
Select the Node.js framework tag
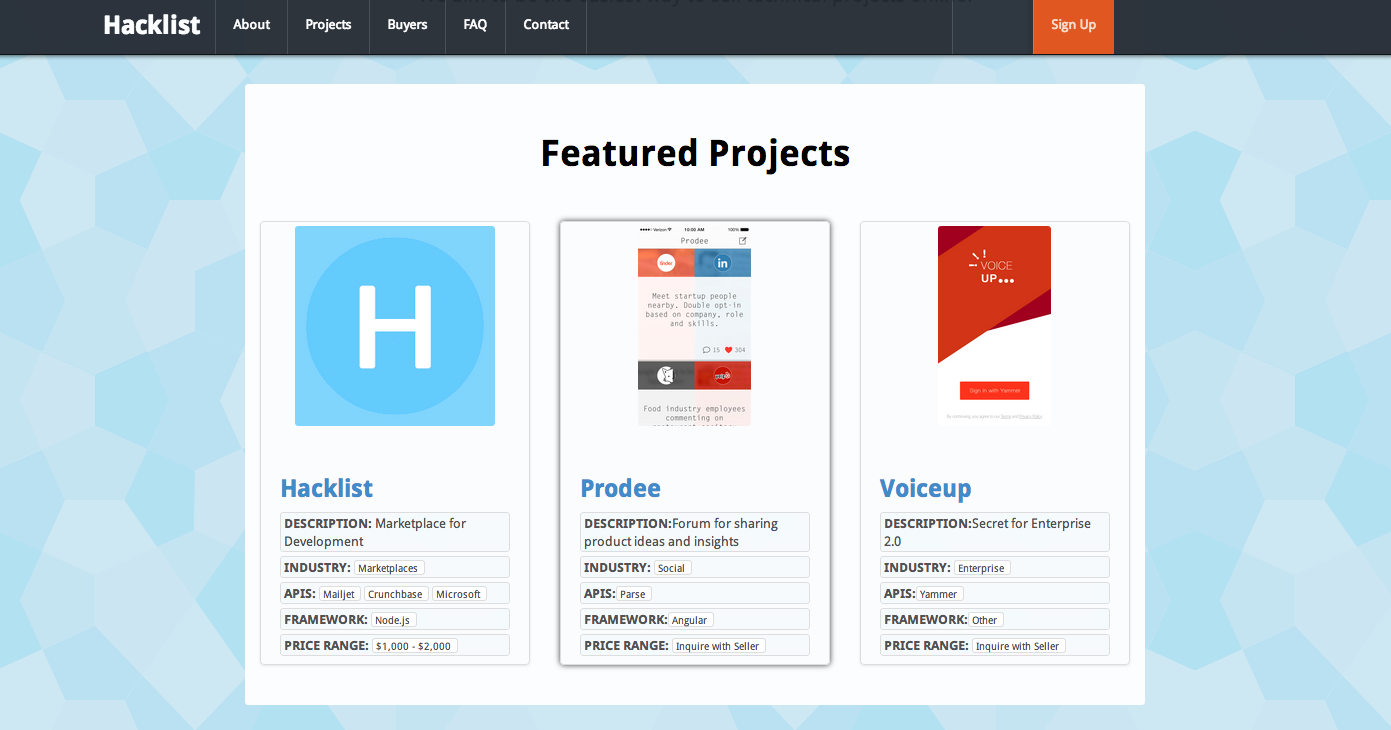(x=393, y=620)
